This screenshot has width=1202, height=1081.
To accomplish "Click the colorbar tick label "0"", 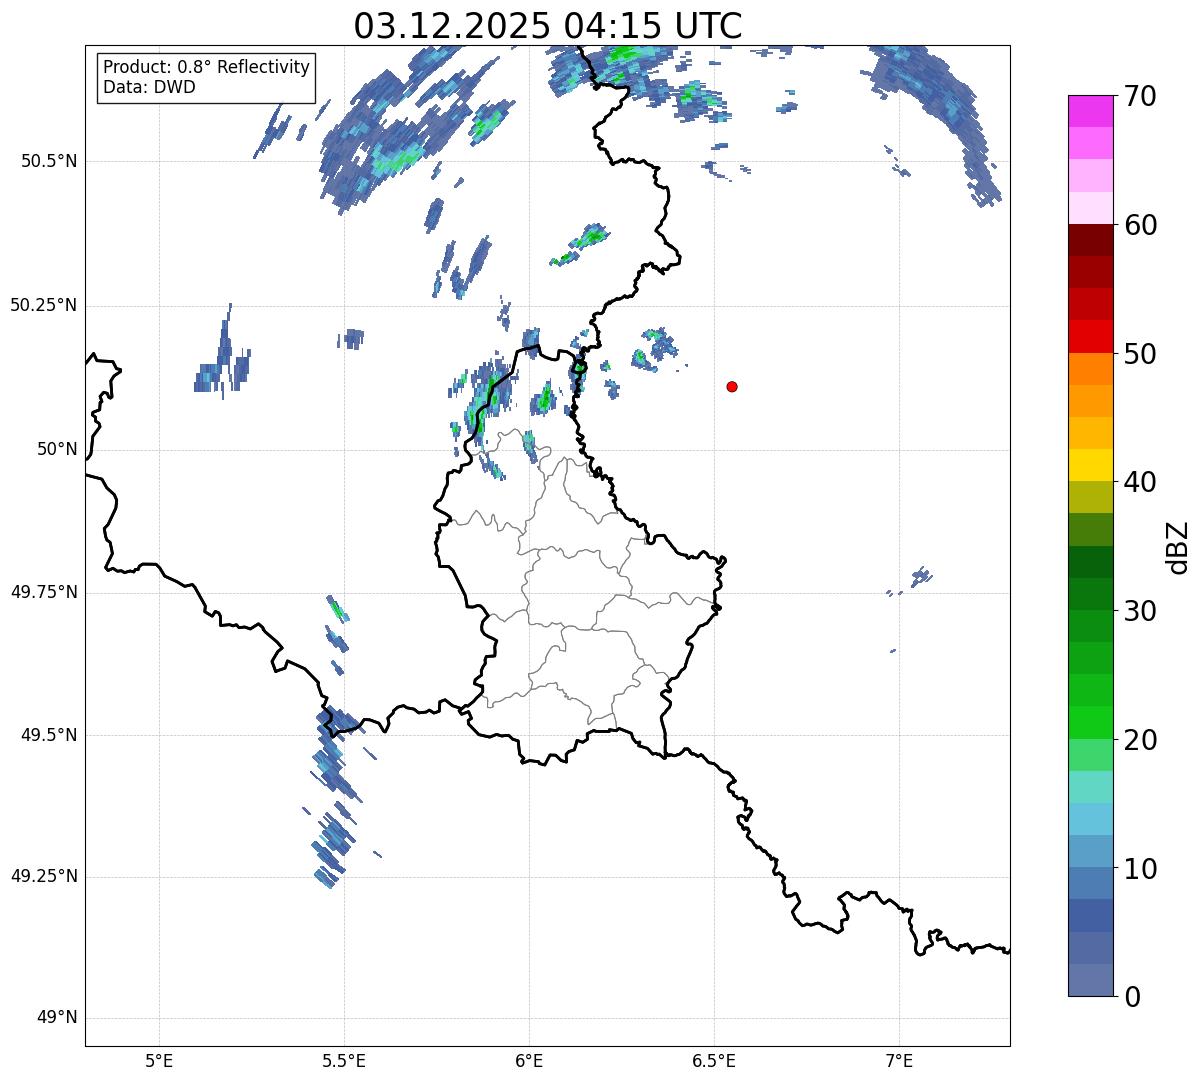I will (x=1131, y=997).
